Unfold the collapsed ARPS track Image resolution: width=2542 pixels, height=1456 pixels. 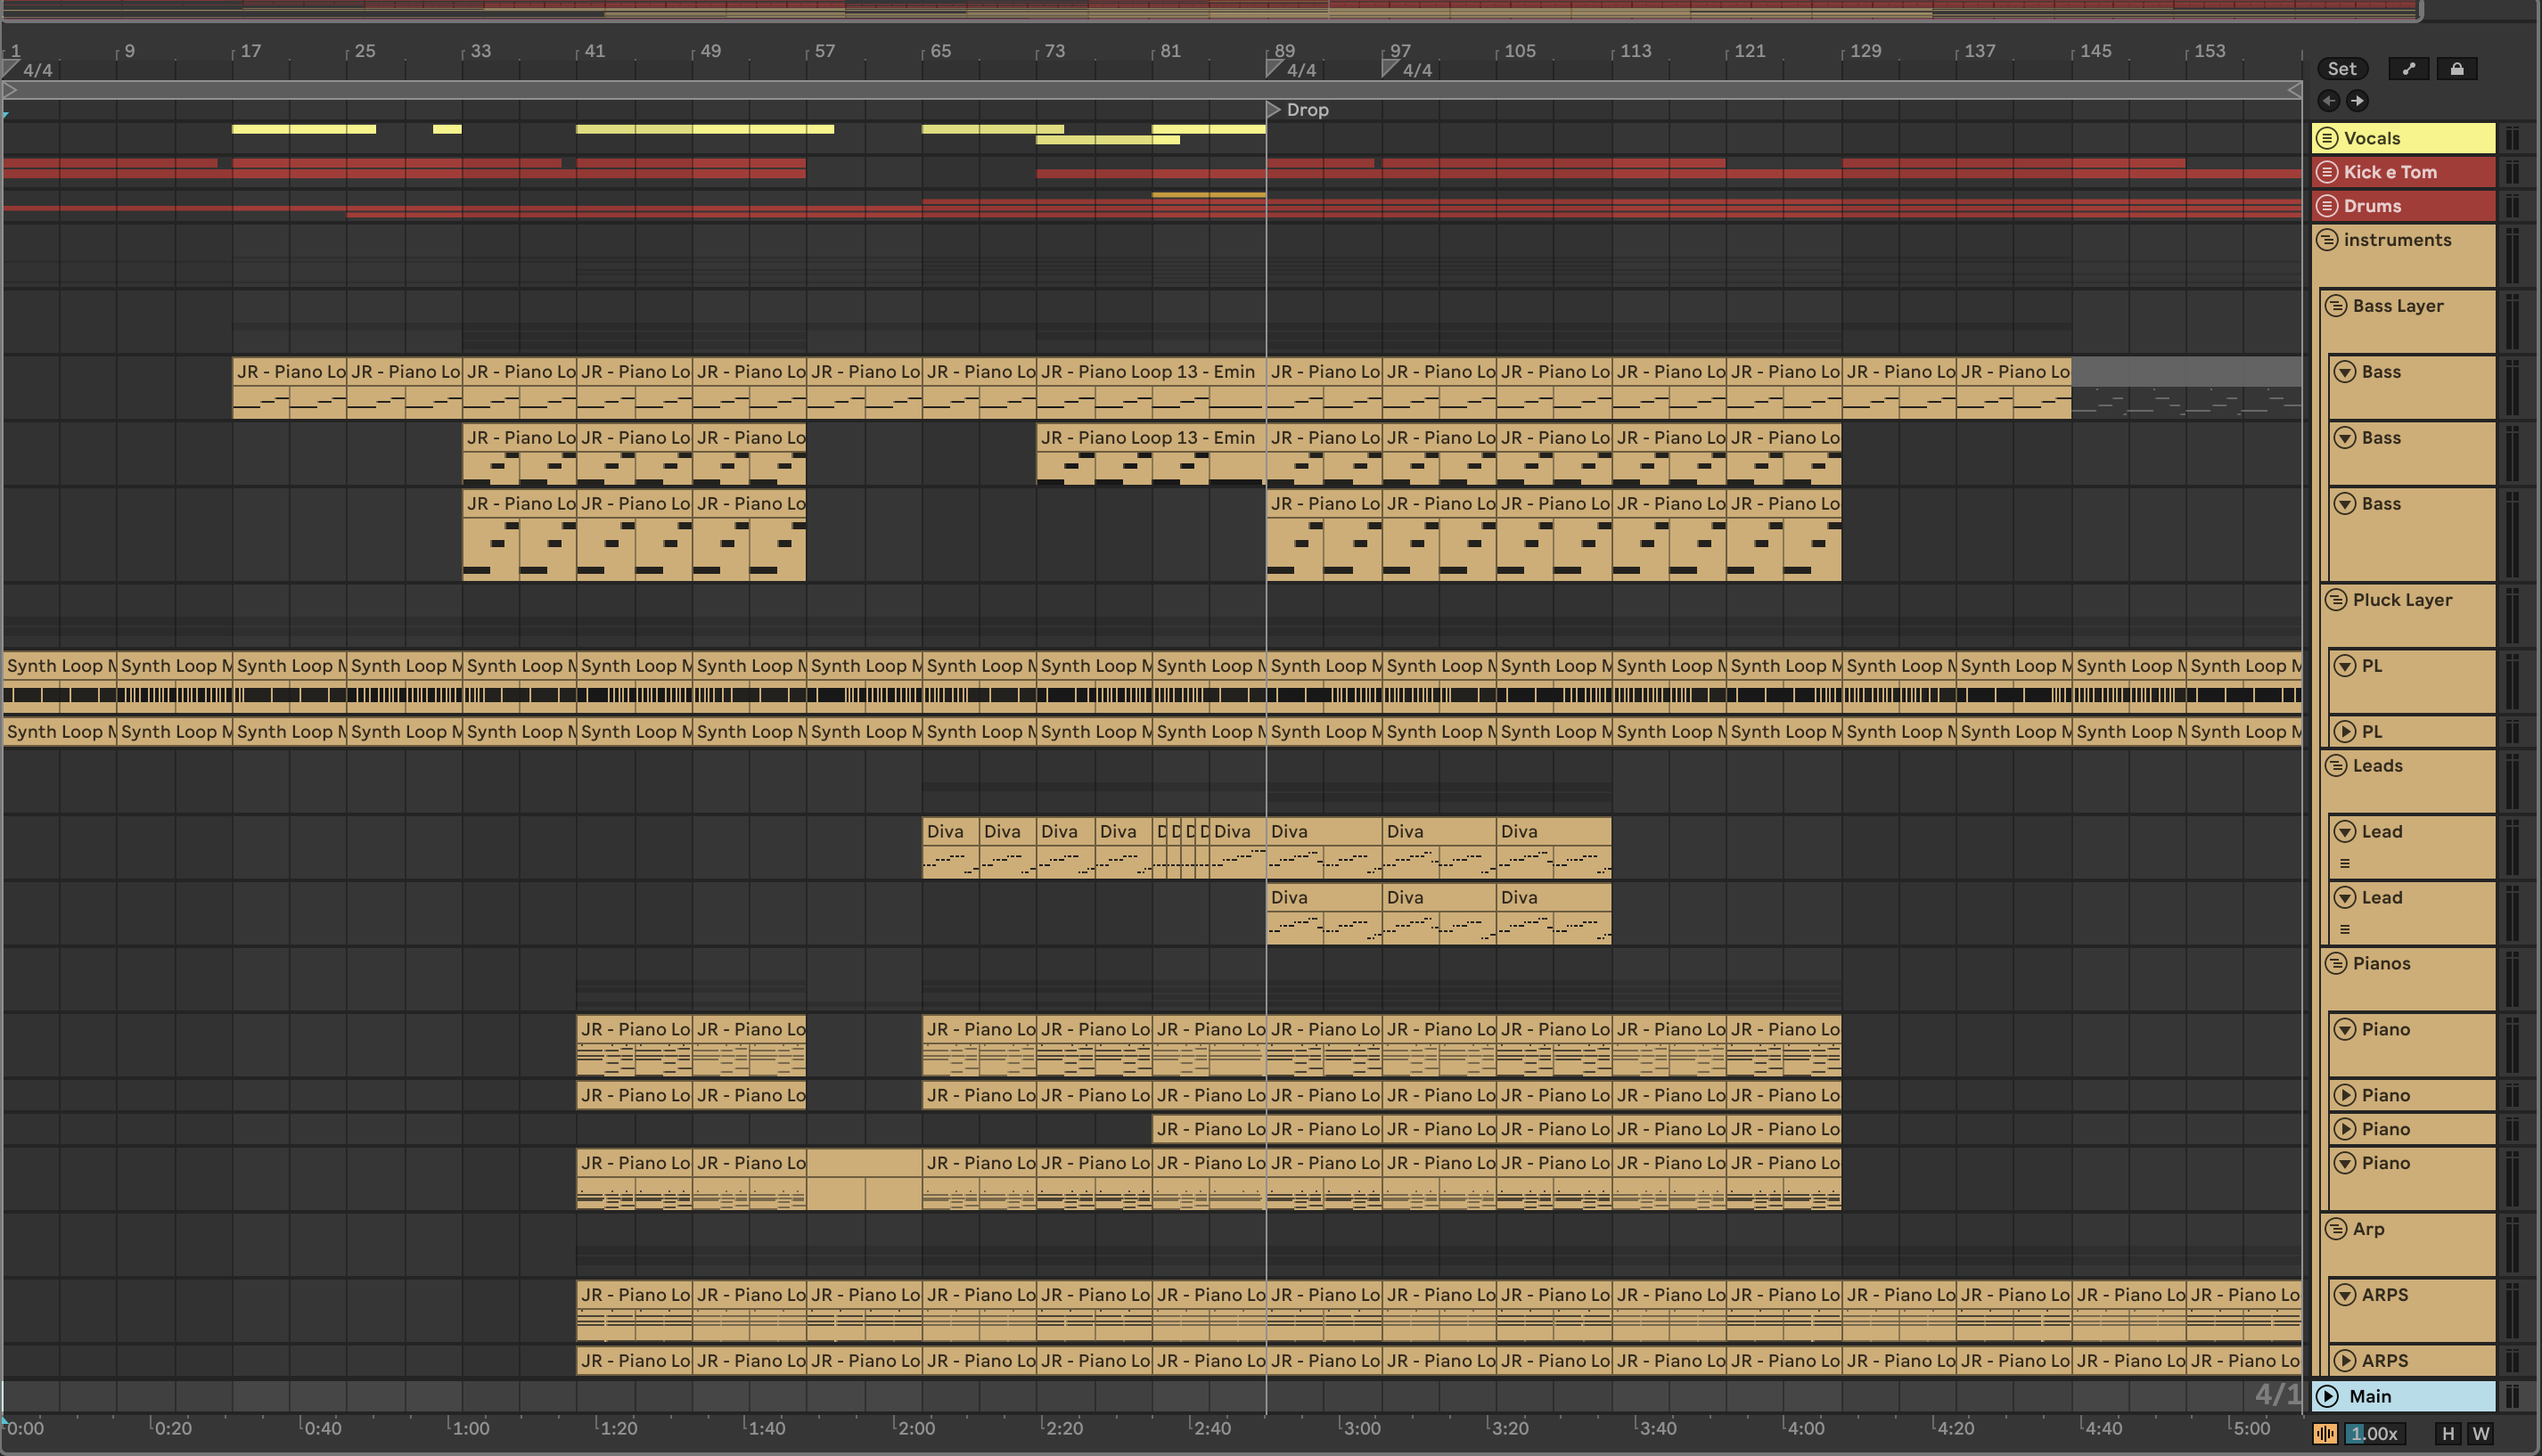(2345, 1361)
